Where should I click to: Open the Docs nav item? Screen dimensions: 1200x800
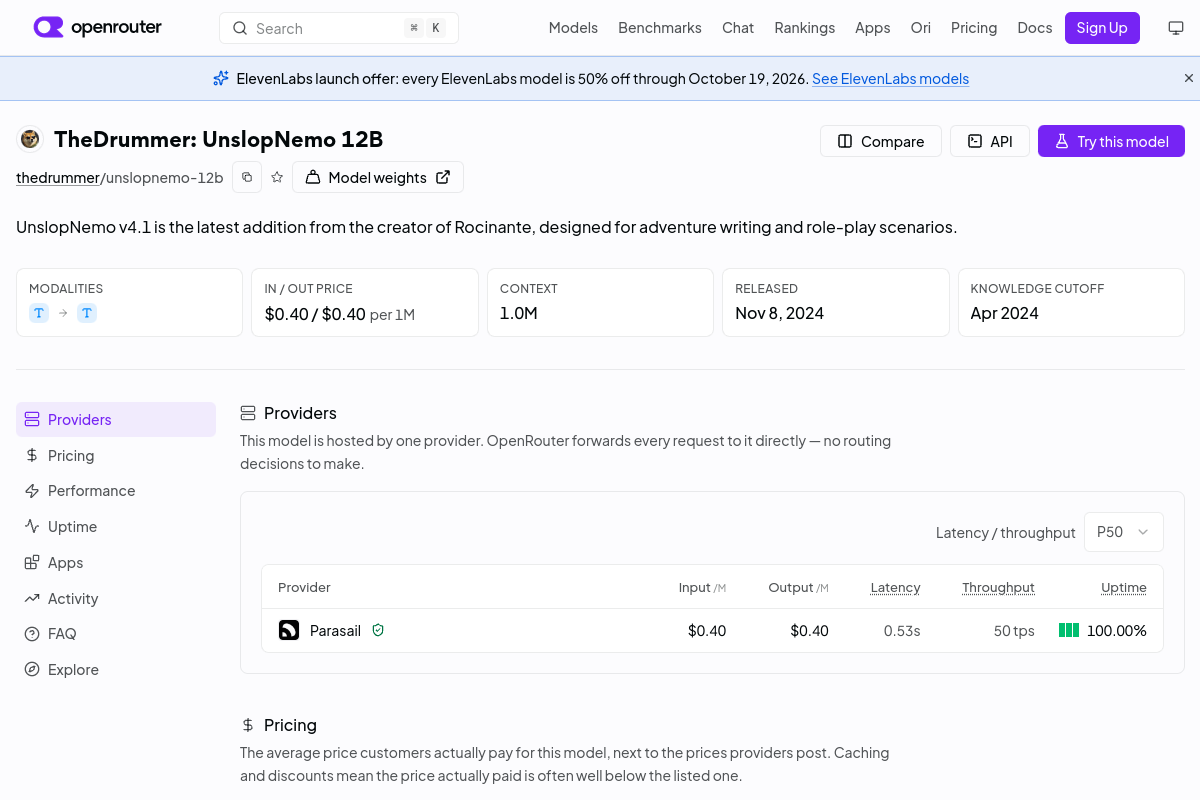1035,28
